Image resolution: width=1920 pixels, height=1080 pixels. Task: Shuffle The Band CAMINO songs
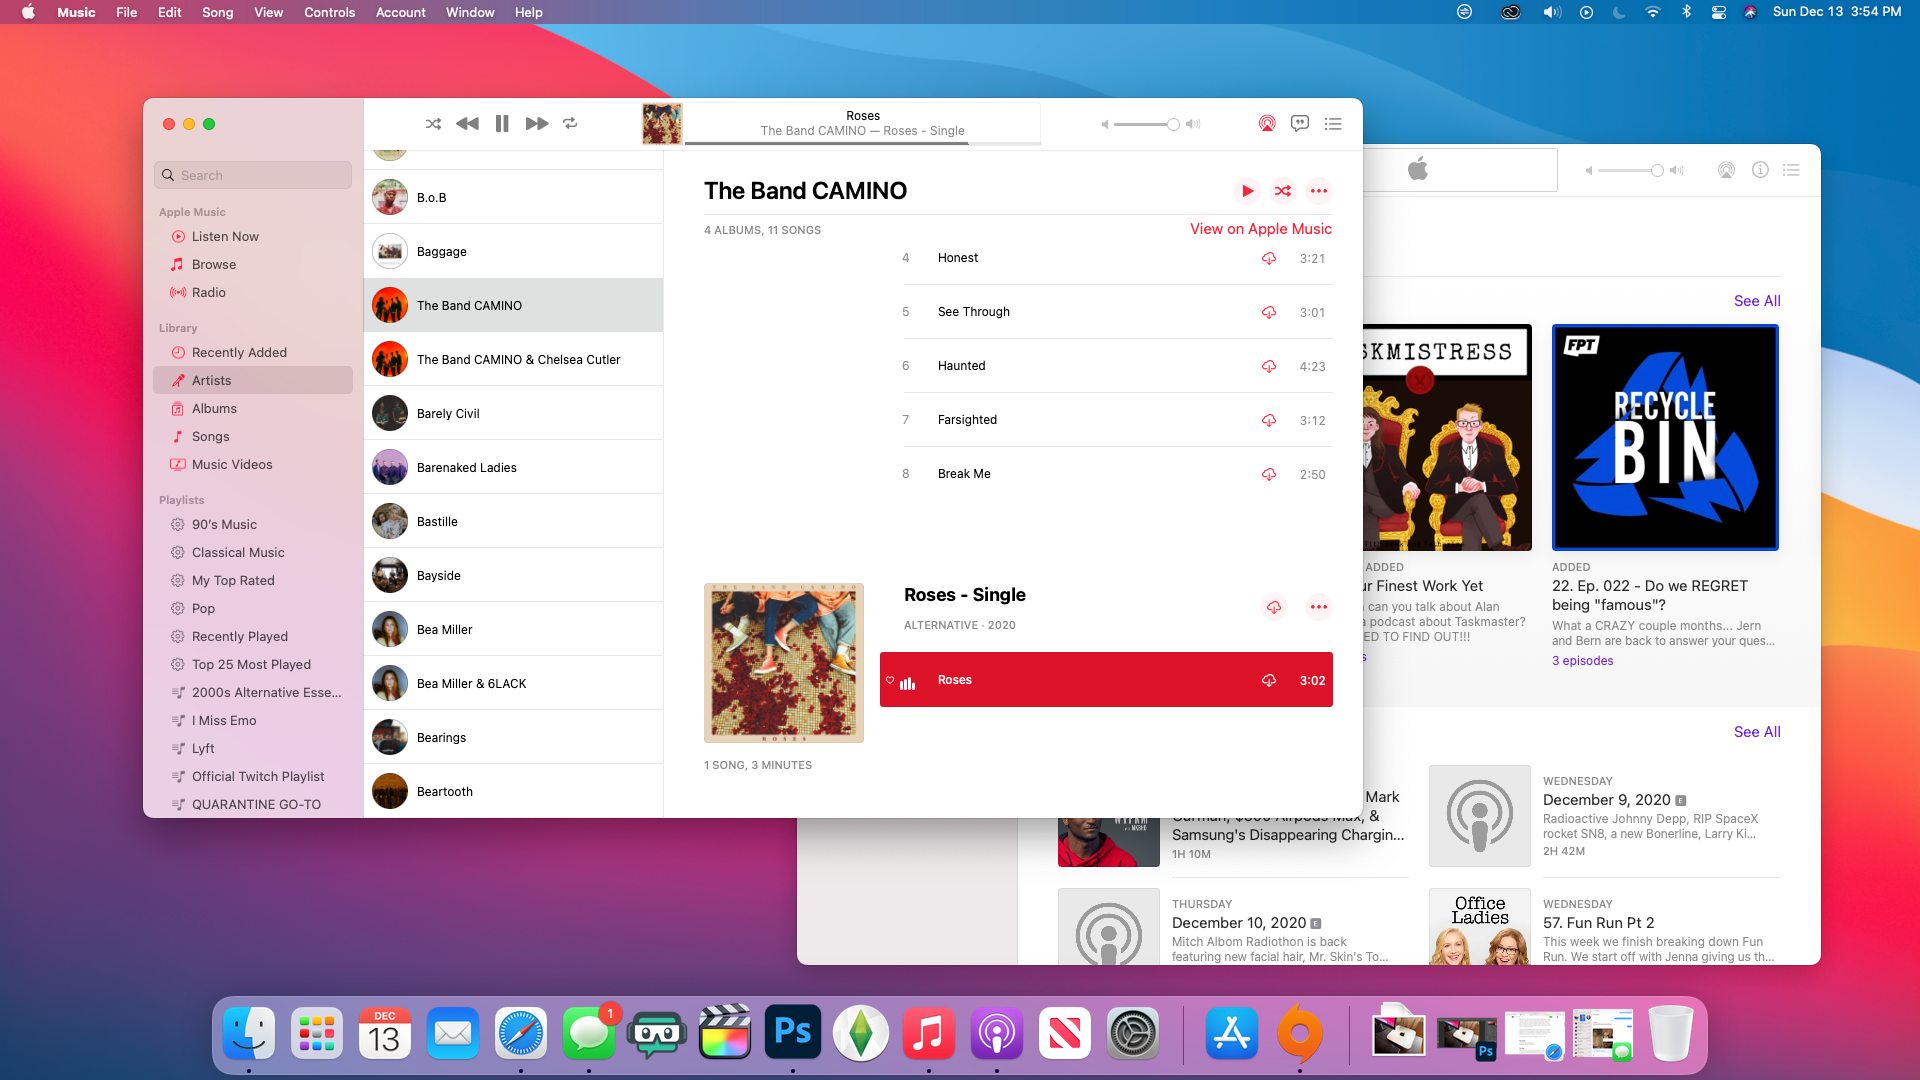(1283, 191)
